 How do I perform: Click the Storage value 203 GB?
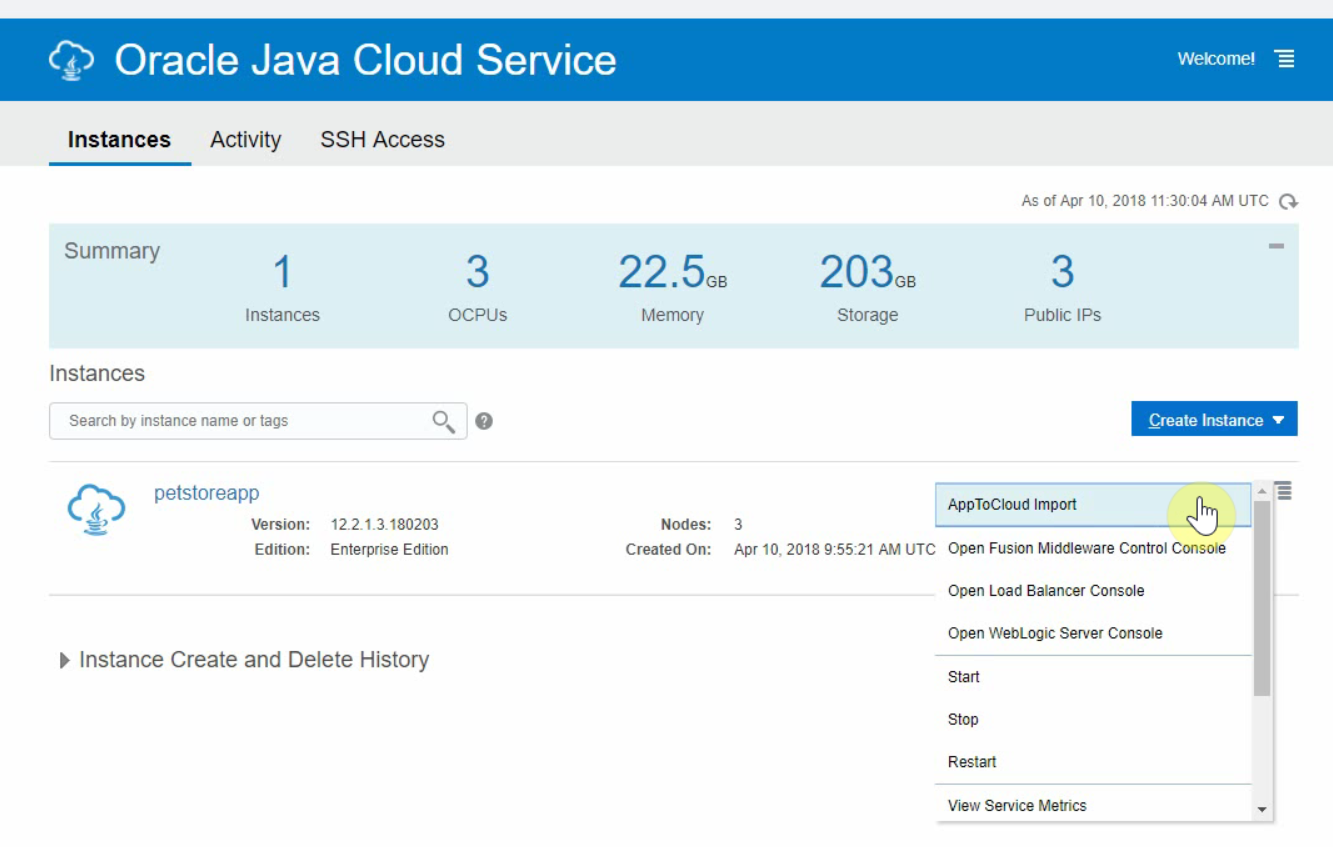(x=867, y=272)
